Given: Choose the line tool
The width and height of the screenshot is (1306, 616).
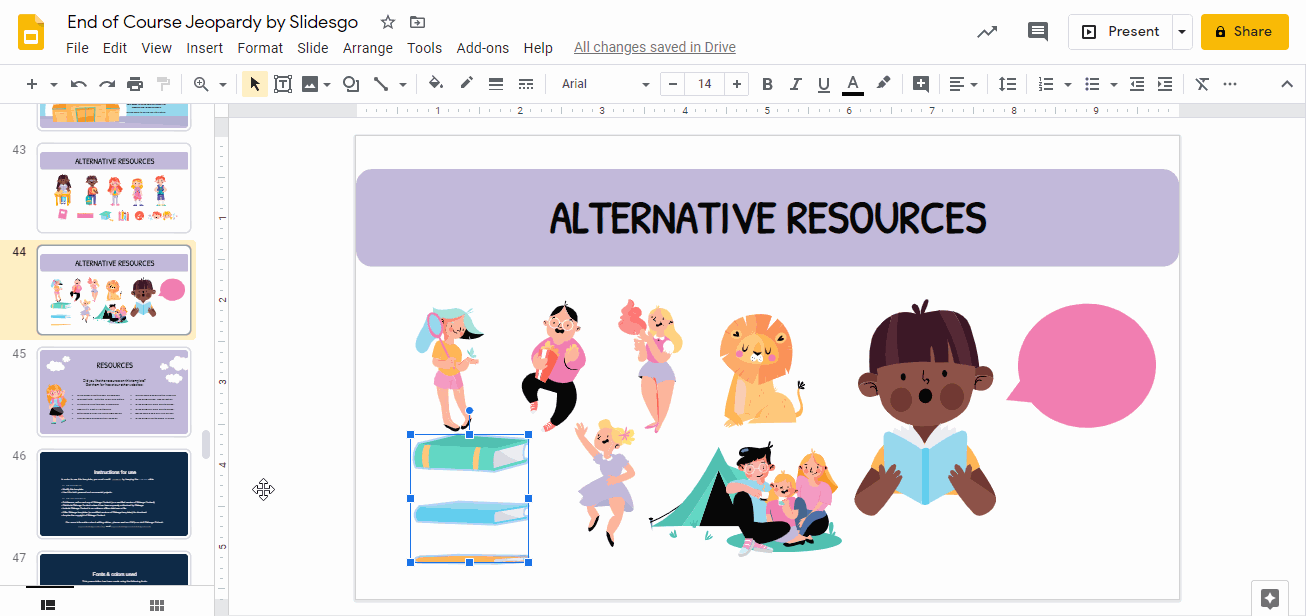Looking at the screenshot, I should (x=381, y=84).
